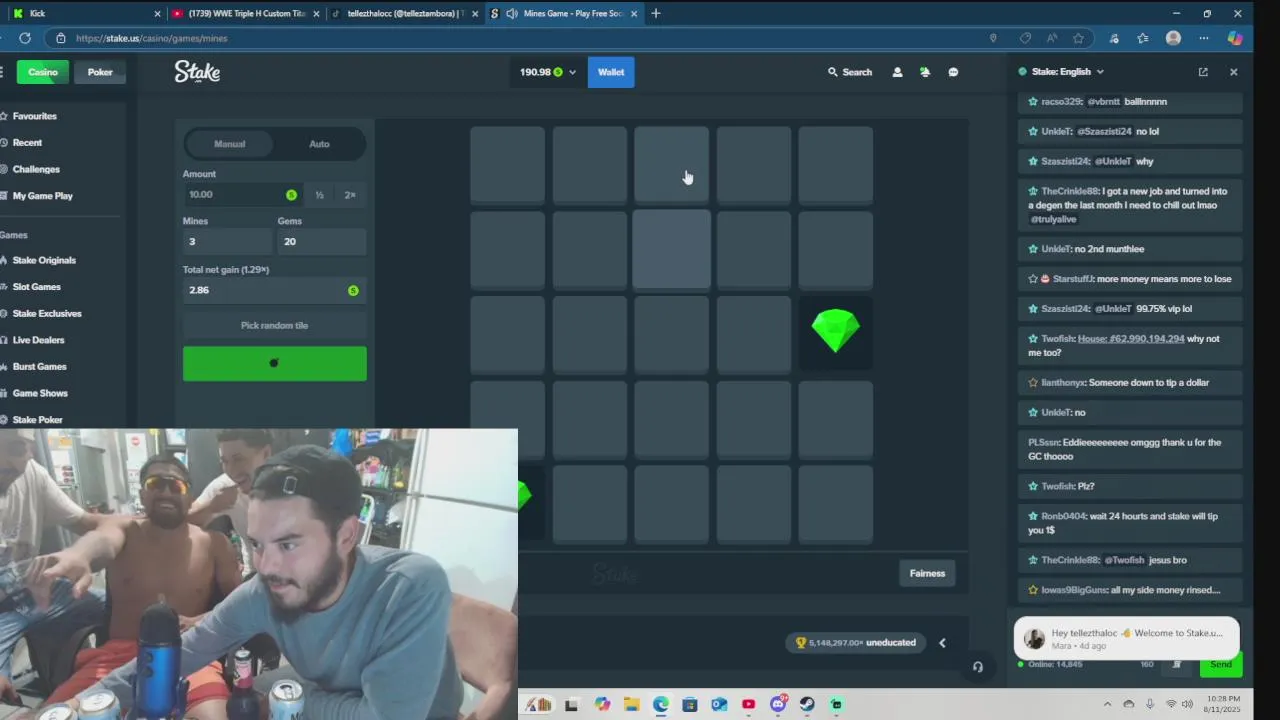Screen dimensions: 1280x720
Task: Open Discord from taskbar
Action: (778, 704)
